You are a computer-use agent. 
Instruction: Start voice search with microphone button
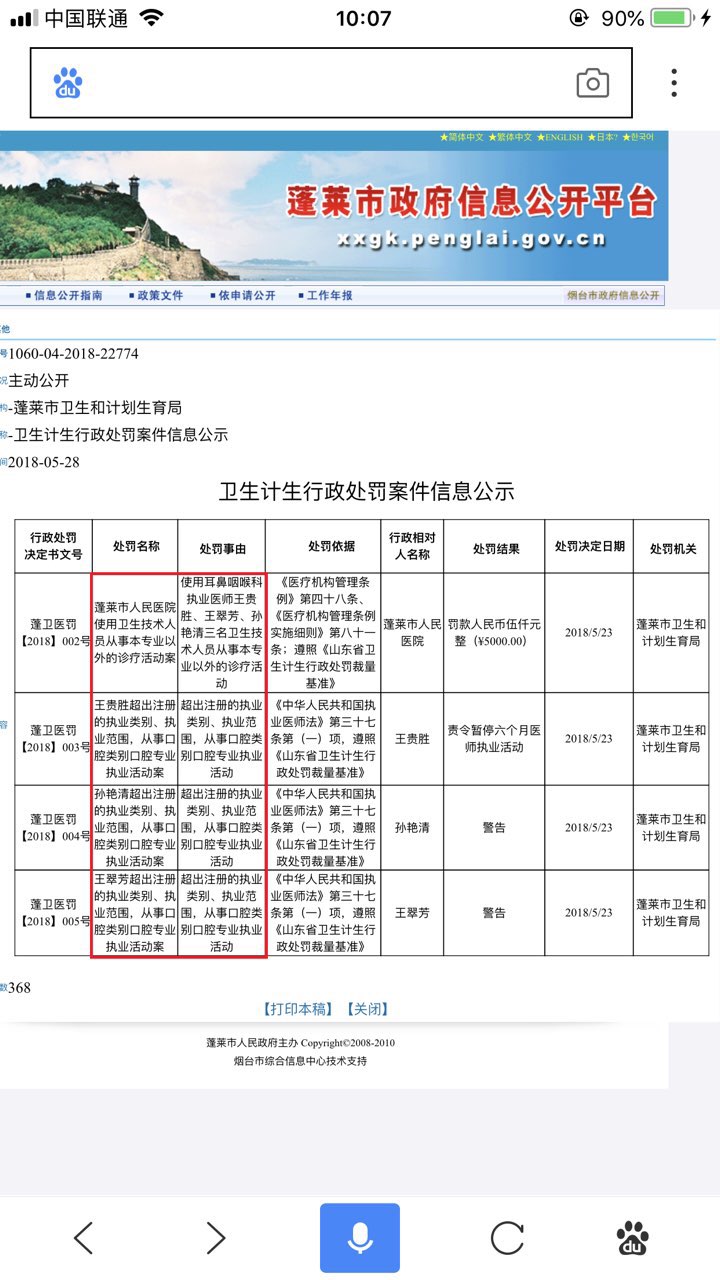pyautogui.click(x=360, y=1238)
